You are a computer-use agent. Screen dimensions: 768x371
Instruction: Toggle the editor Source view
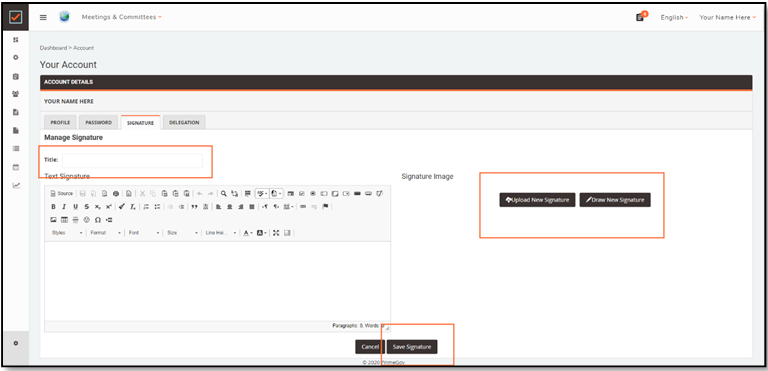[x=62, y=194]
